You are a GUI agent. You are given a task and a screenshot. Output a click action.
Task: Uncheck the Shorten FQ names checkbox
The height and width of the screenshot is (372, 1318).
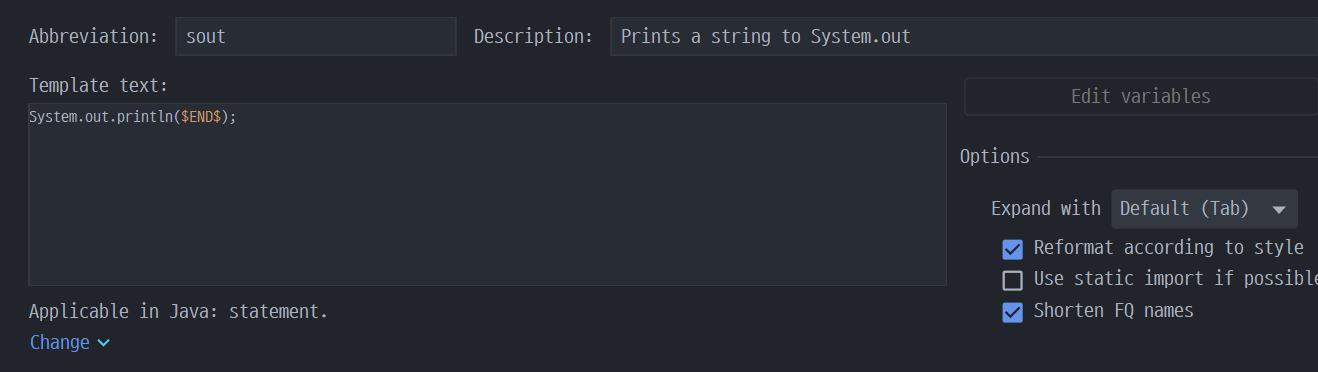[x=1013, y=312]
